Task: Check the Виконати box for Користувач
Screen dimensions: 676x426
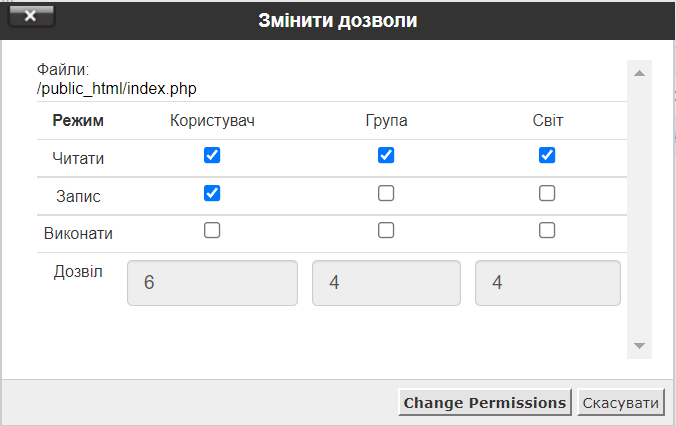Action: (212, 230)
